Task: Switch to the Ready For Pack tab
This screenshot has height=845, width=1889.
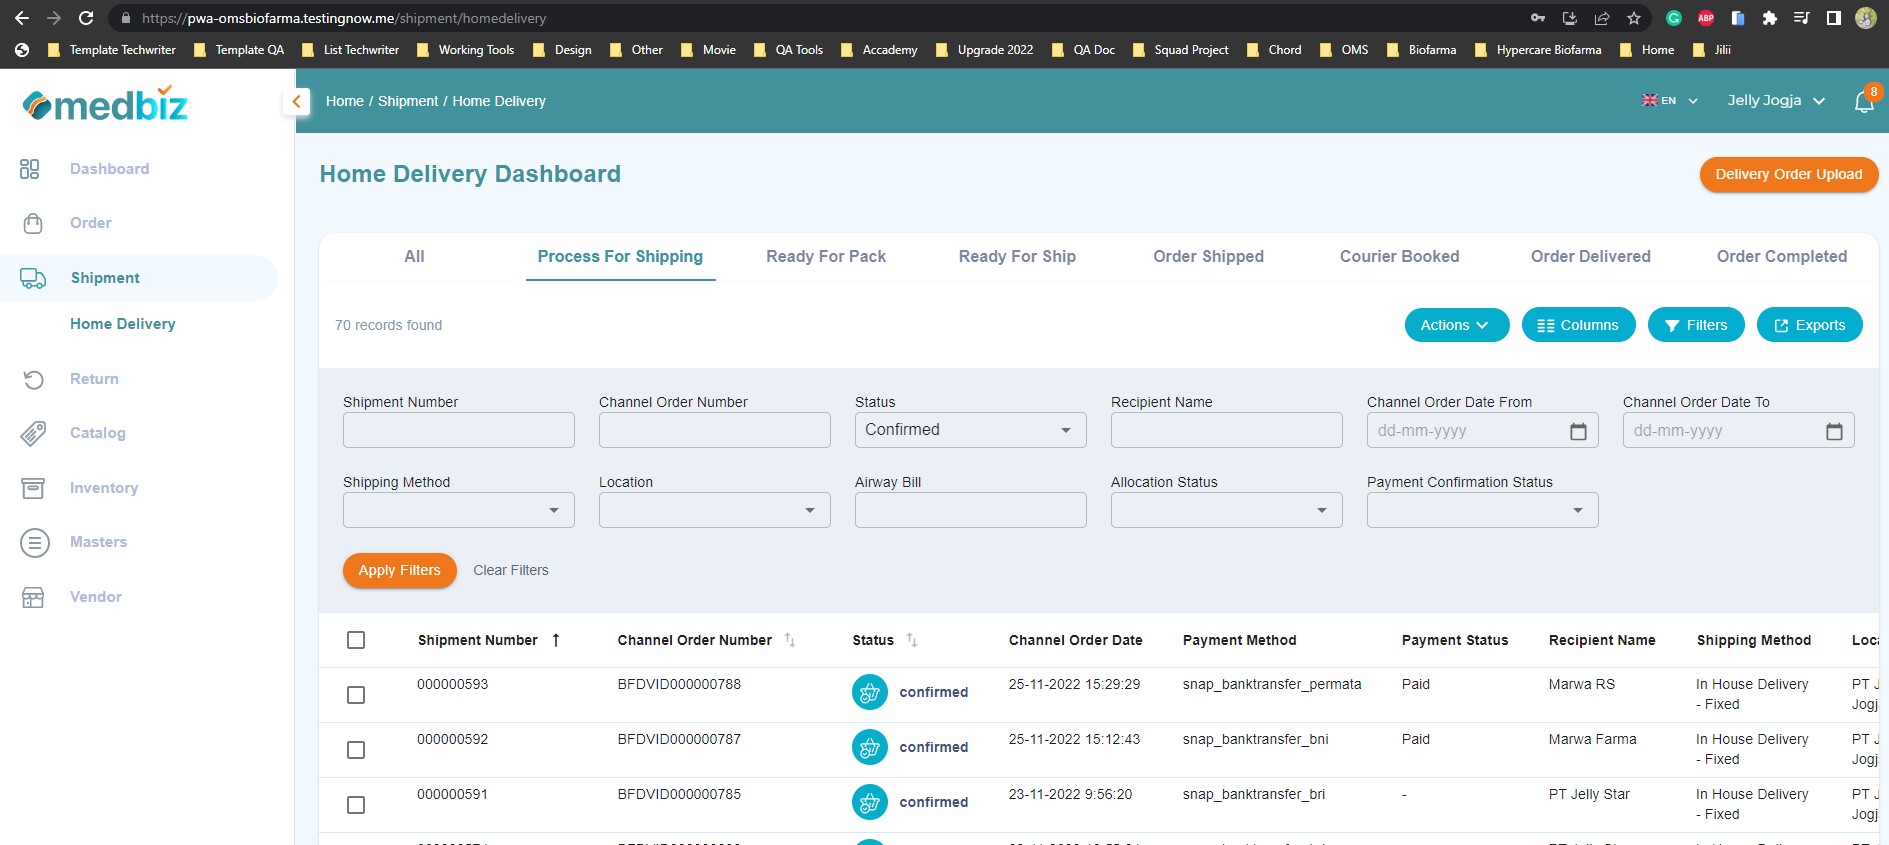Action: click(x=826, y=257)
